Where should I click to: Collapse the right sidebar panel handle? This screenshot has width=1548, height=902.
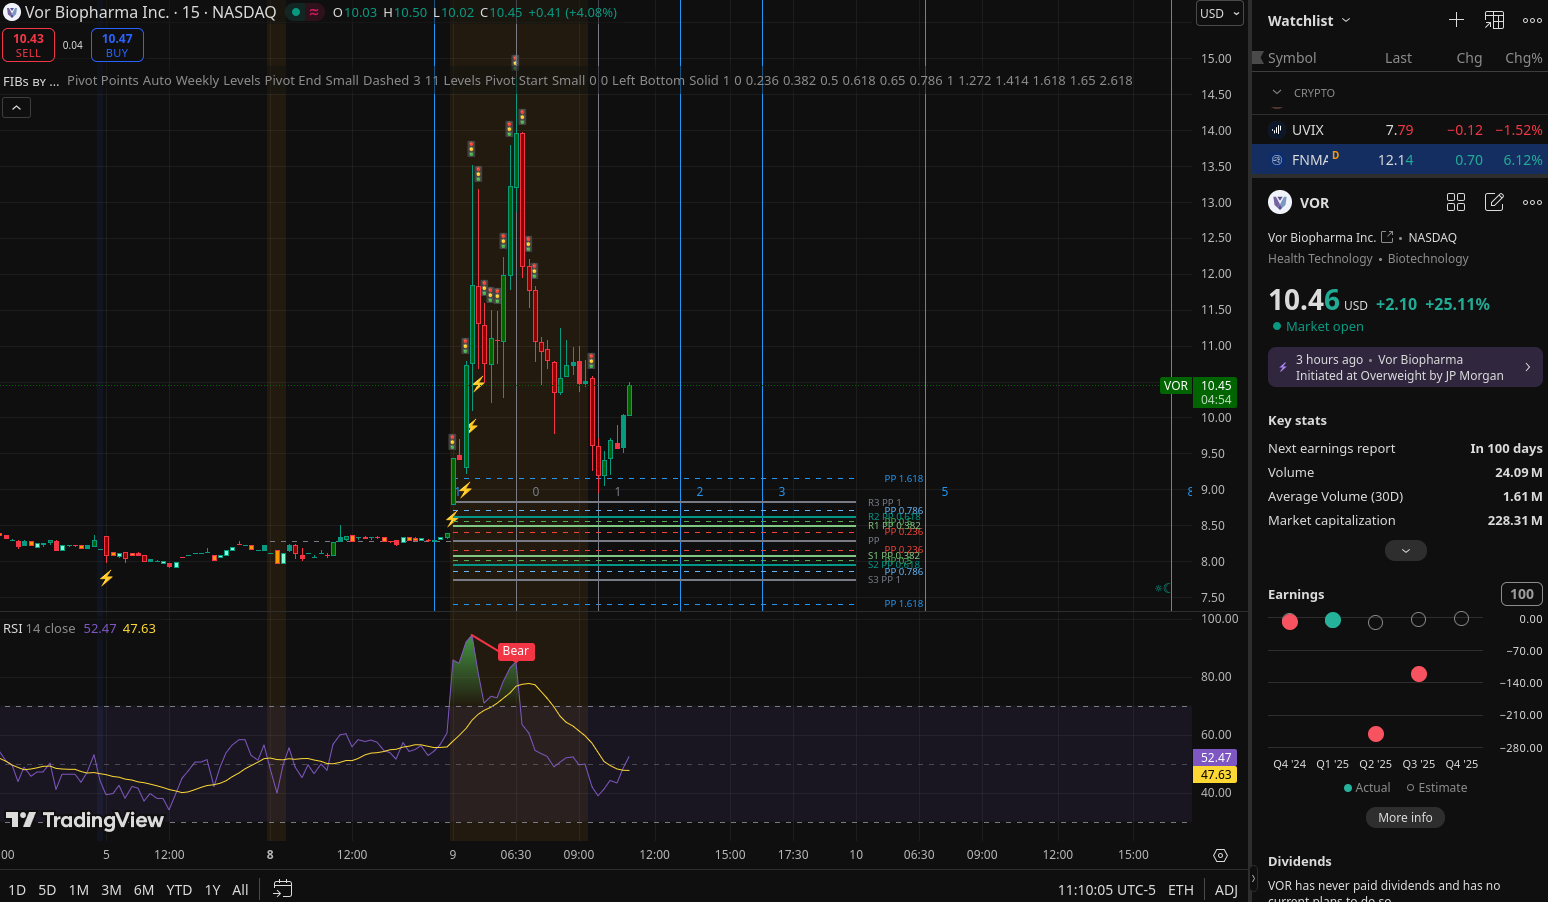(x=1253, y=879)
